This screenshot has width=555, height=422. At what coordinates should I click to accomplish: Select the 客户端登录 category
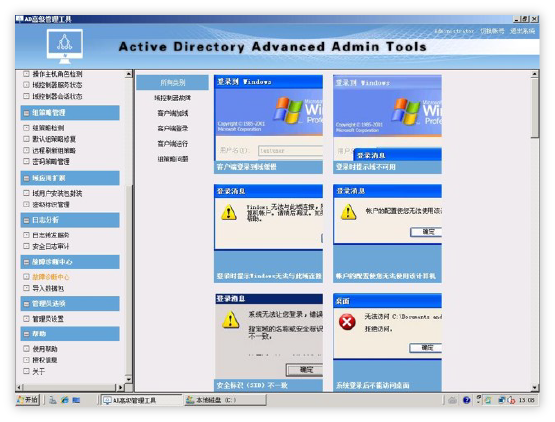(172, 129)
